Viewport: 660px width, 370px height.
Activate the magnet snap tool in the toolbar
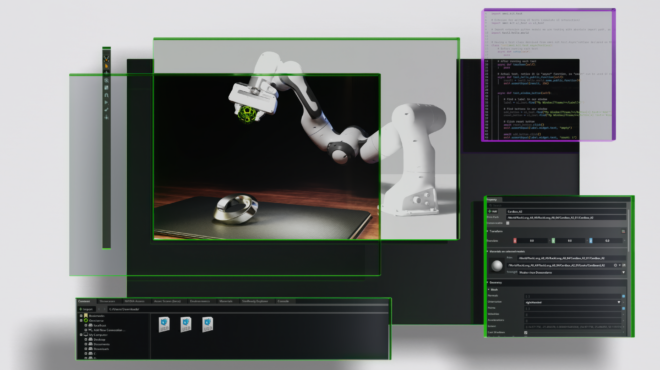(x=106, y=95)
